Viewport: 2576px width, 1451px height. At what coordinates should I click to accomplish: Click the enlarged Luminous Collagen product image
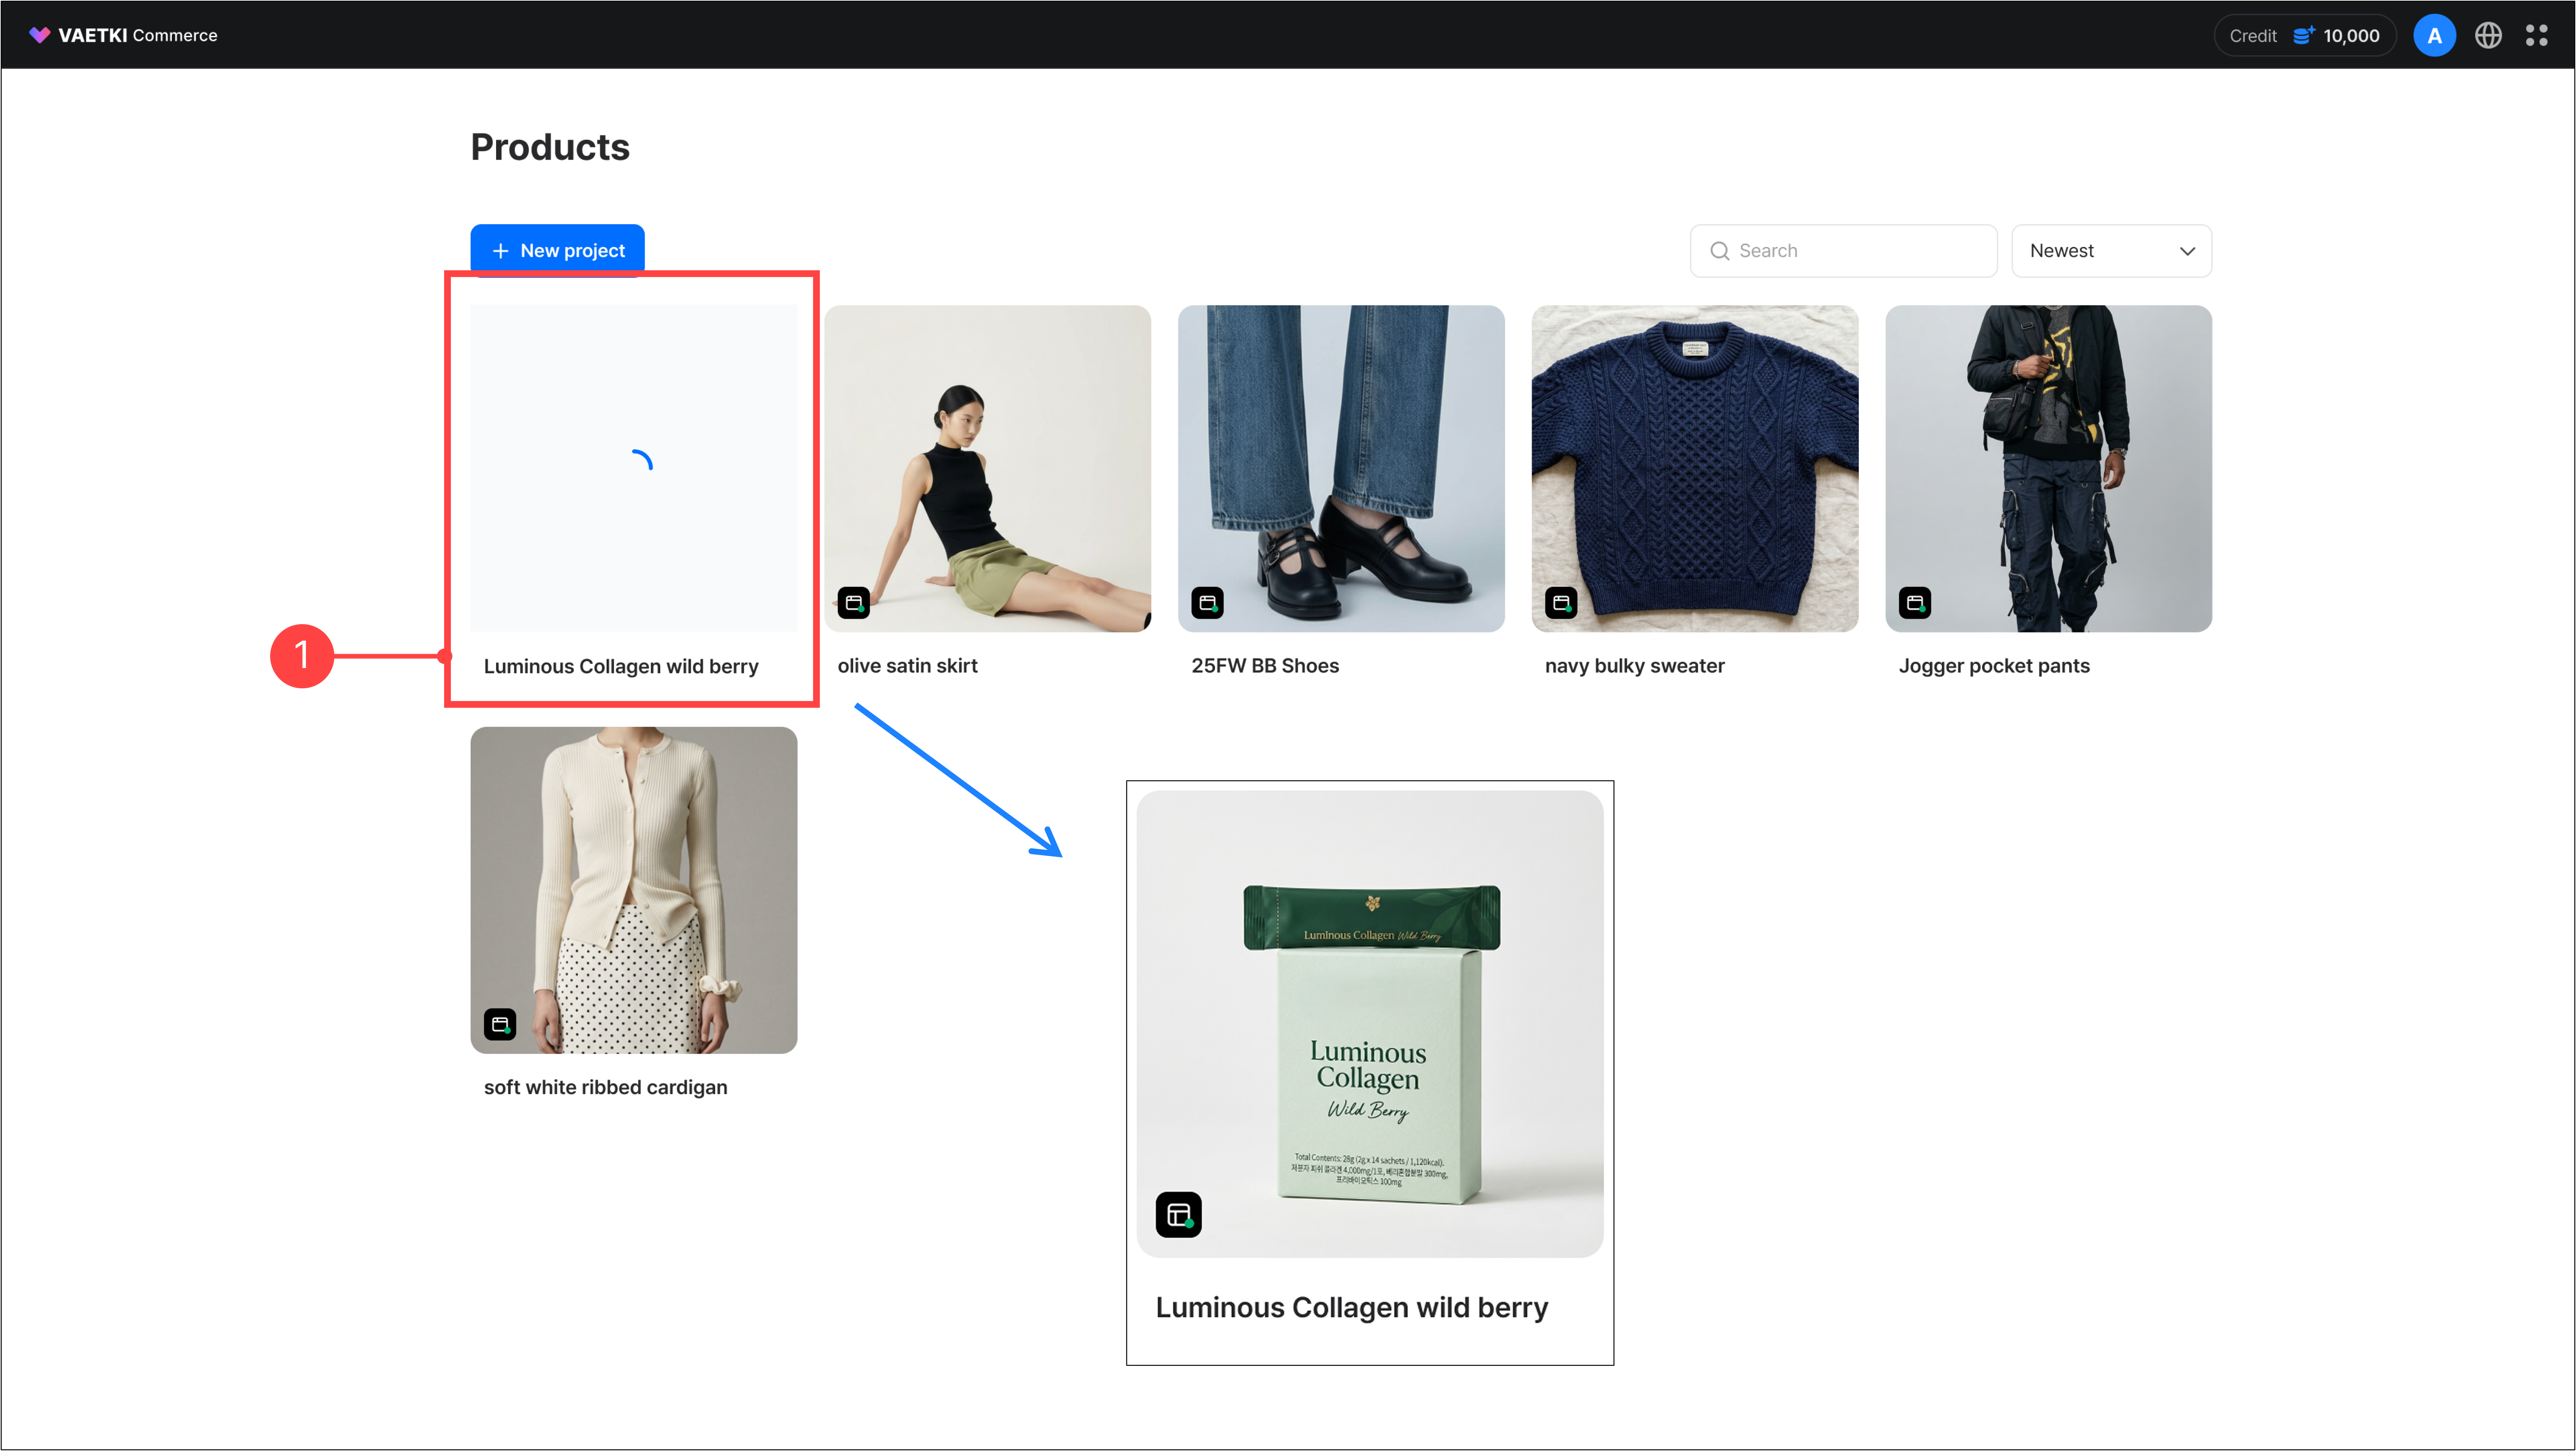click(x=1370, y=1024)
